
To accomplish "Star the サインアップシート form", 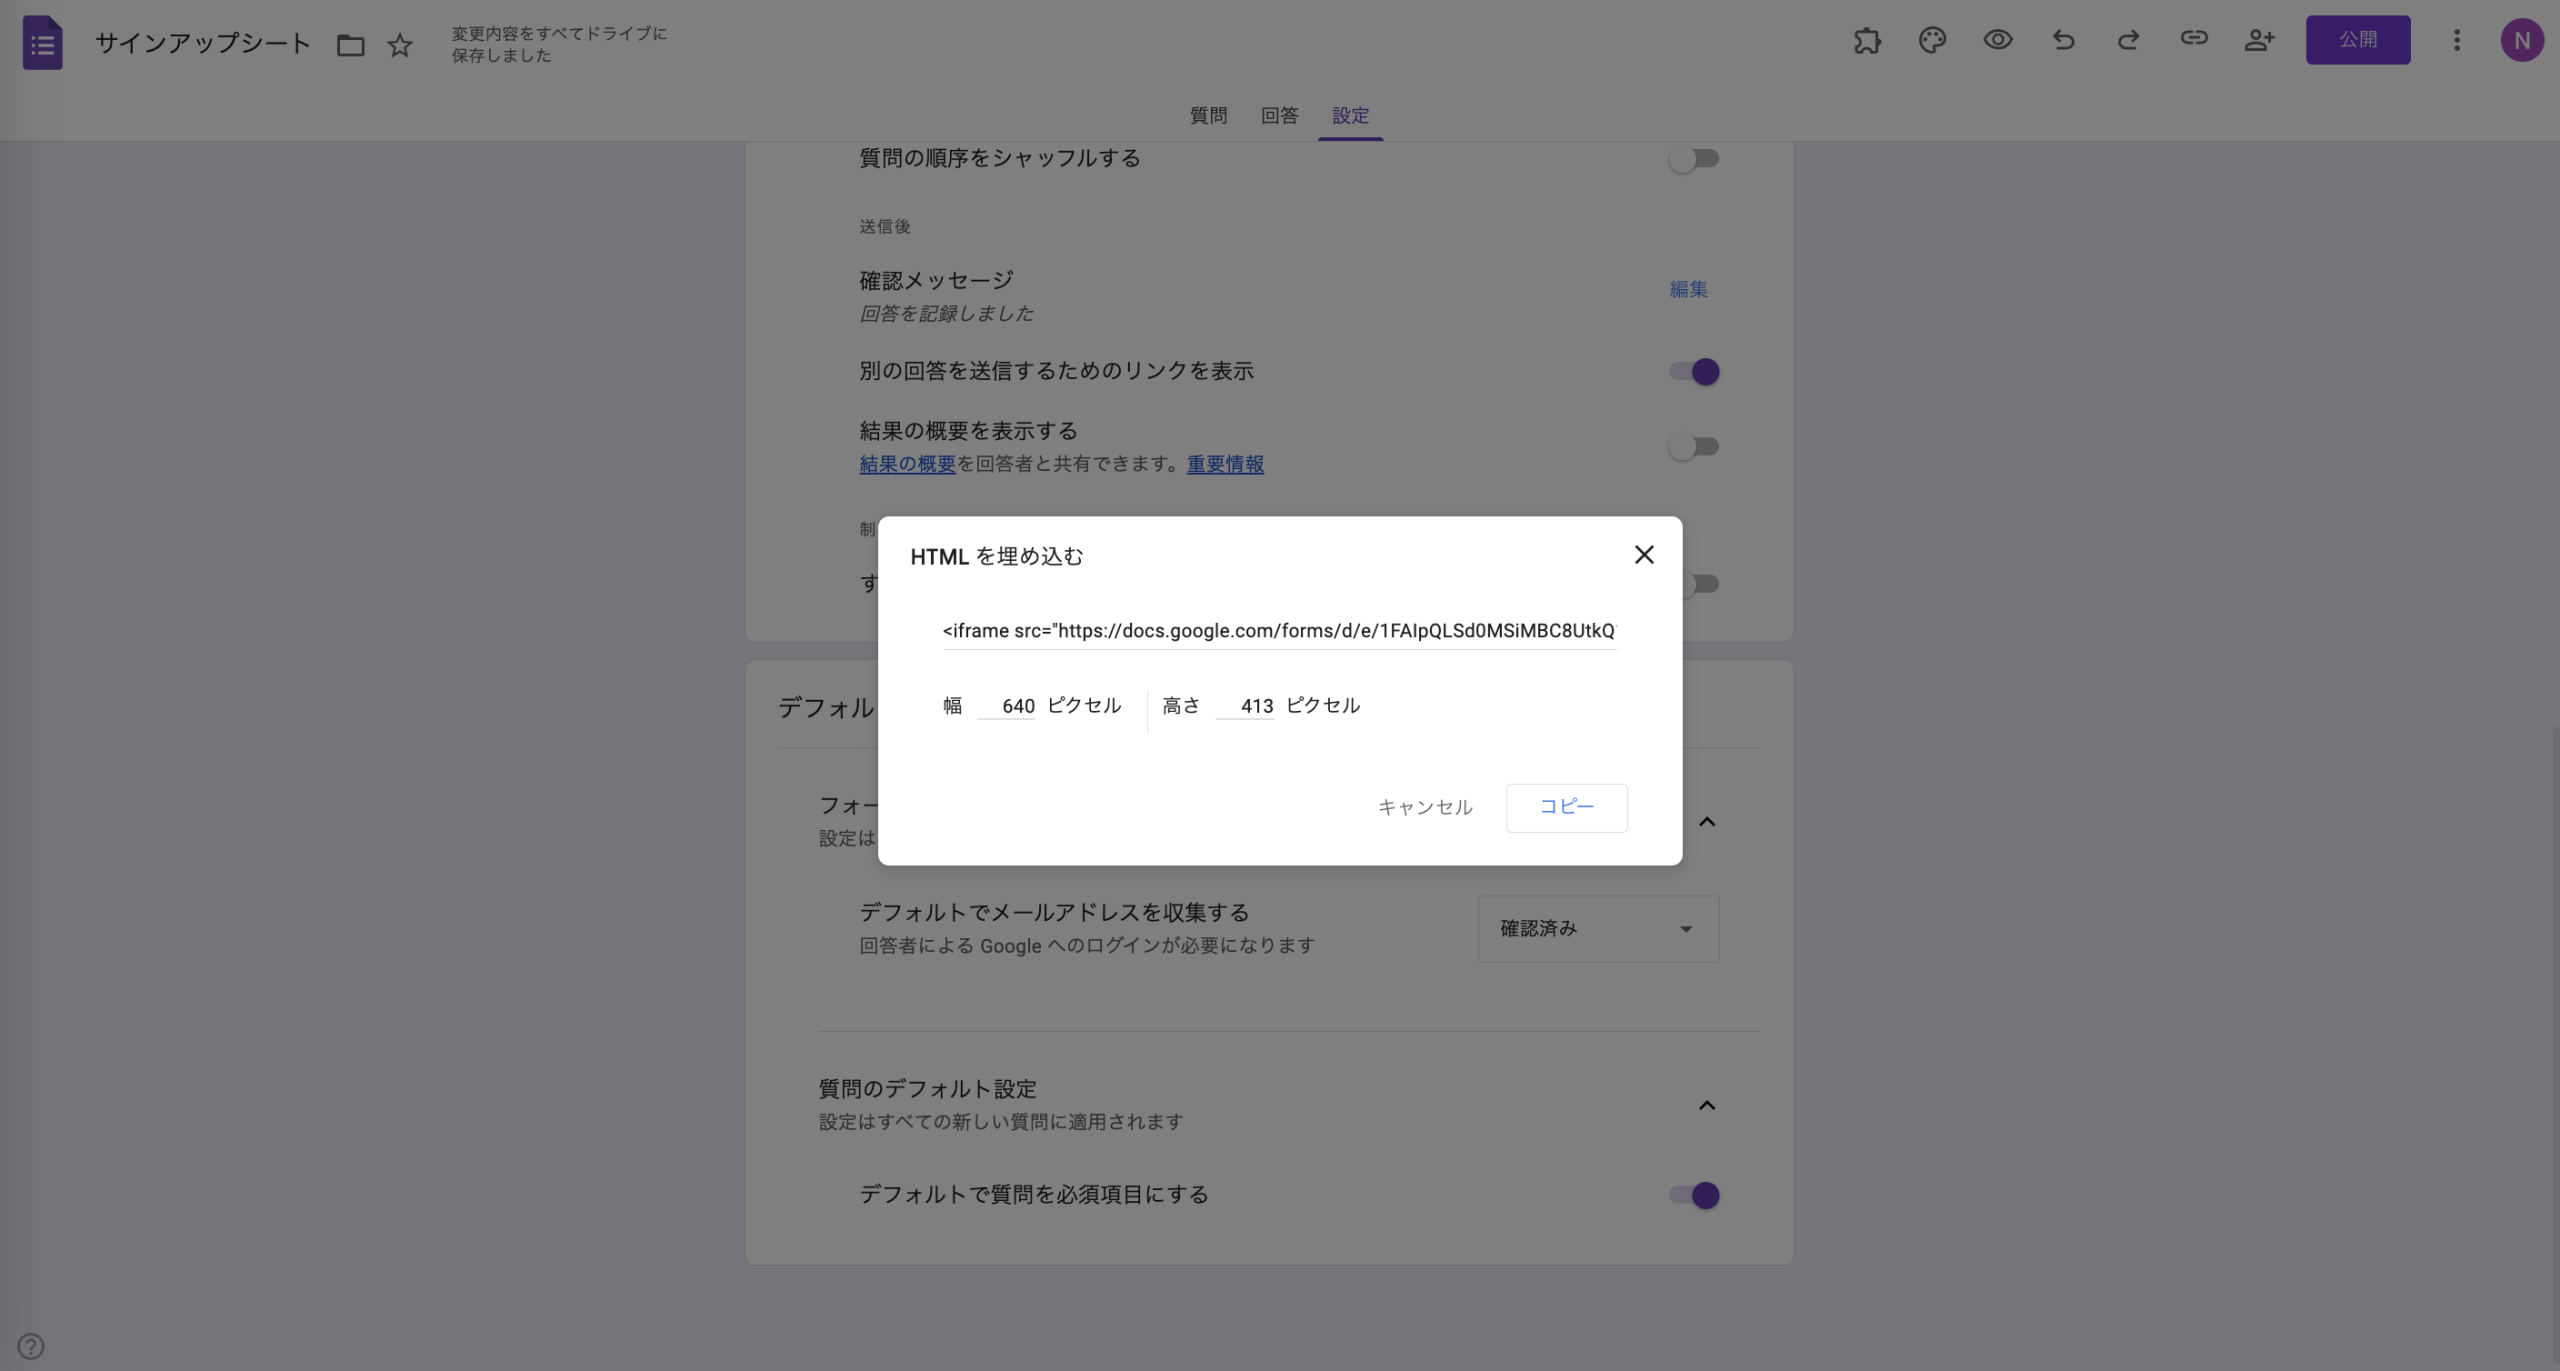I will [x=399, y=45].
